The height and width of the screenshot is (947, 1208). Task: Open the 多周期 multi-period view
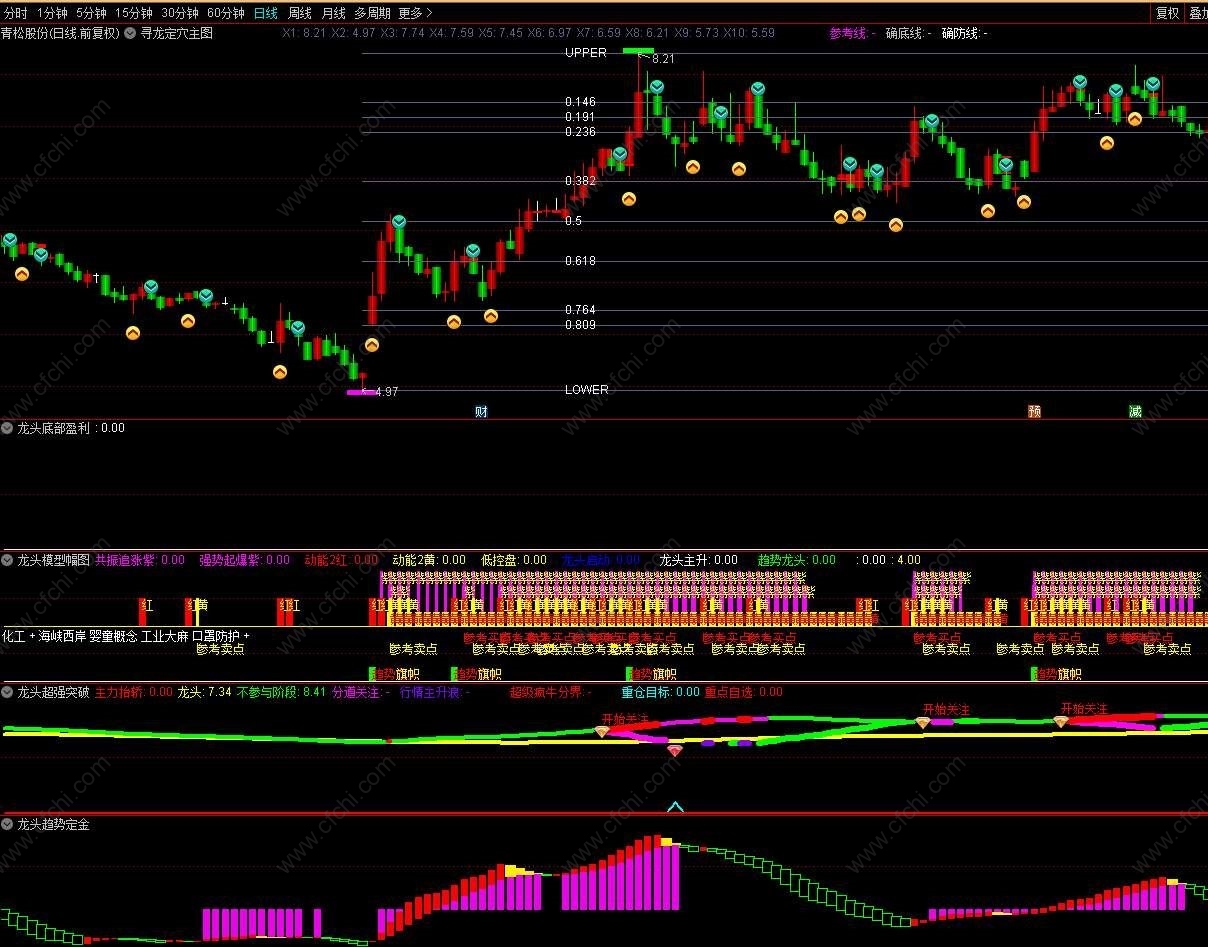click(372, 13)
